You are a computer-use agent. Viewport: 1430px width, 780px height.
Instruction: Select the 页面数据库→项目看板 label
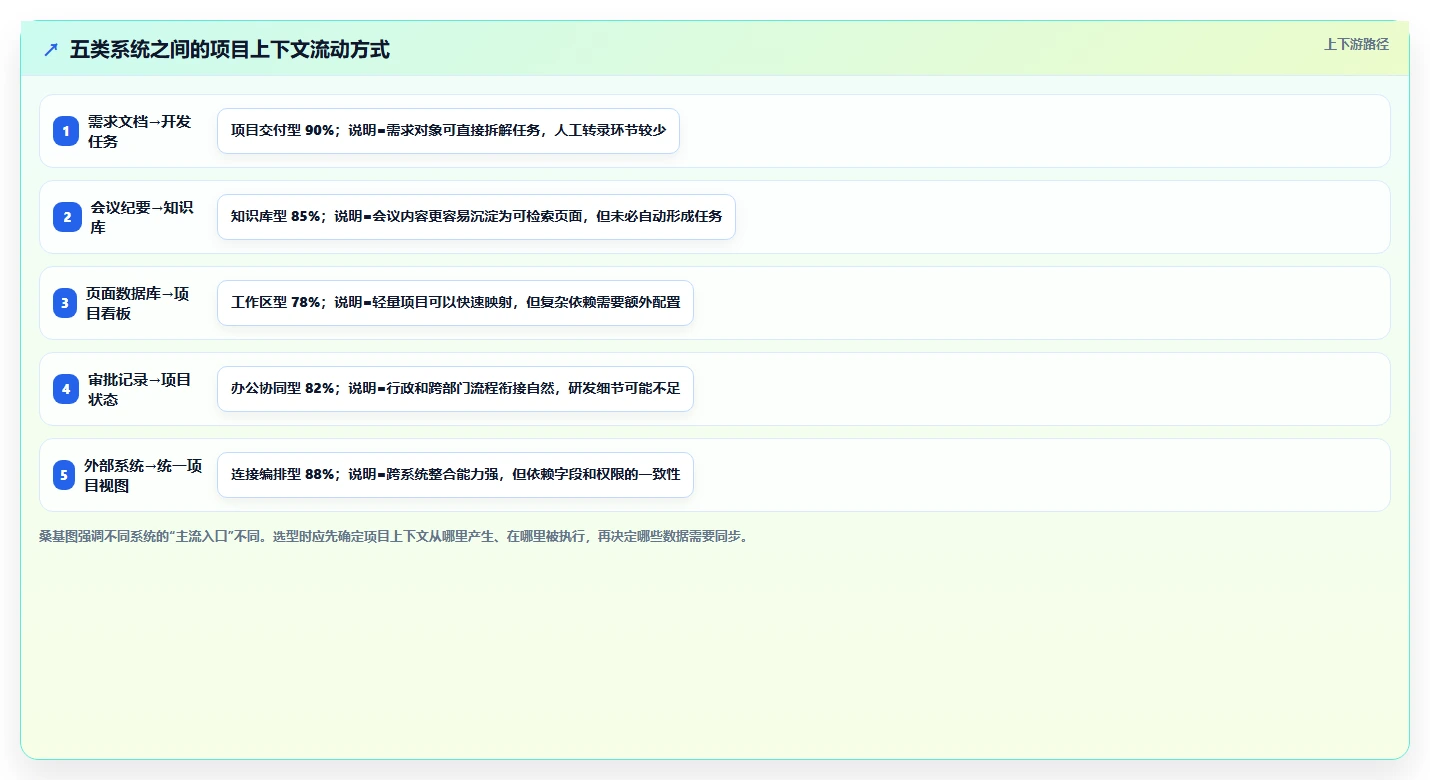click(x=138, y=303)
